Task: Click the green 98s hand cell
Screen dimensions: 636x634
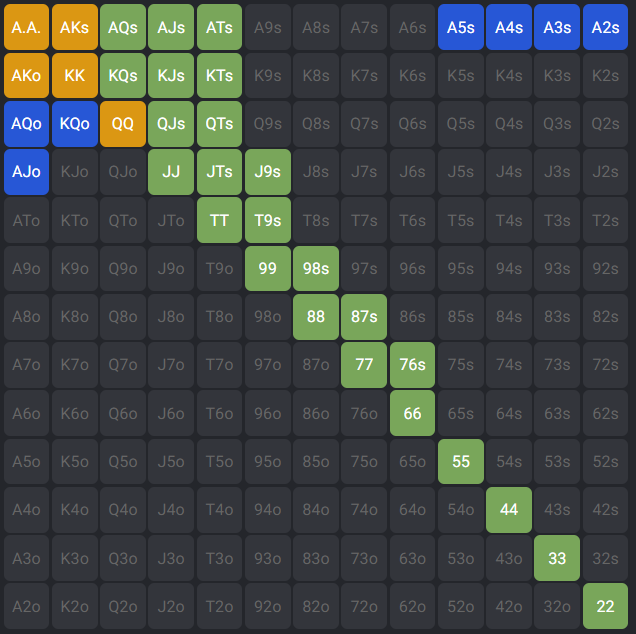Action: (316, 268)
